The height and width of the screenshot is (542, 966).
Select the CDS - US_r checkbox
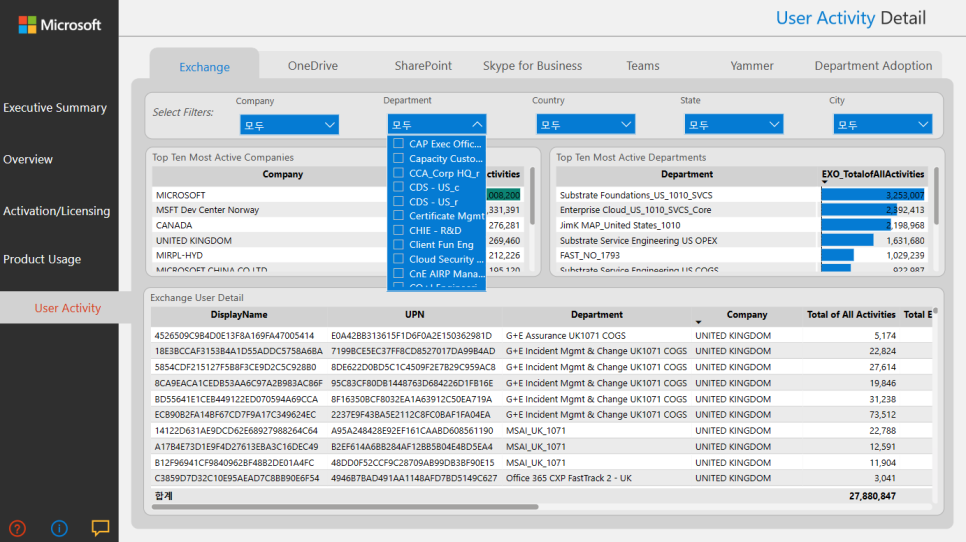pyautogui.click(x=399, y=201)
